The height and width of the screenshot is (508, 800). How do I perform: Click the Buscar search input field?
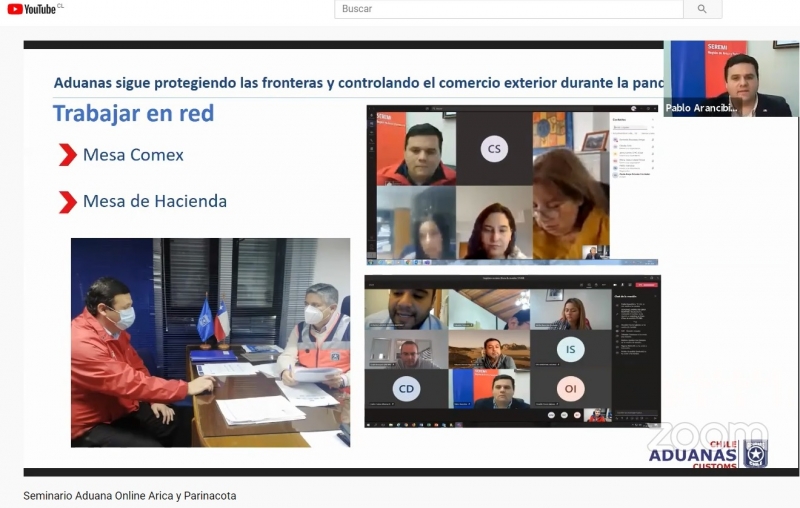point(510,9)
